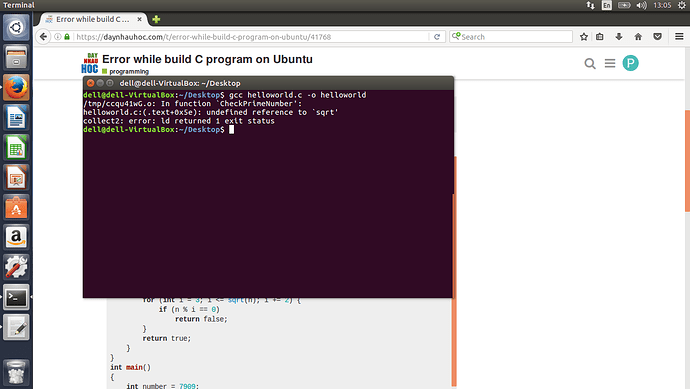Open the sound volume indicator
Viewport: 690px width, 389px height.
[x=642, y=5]
